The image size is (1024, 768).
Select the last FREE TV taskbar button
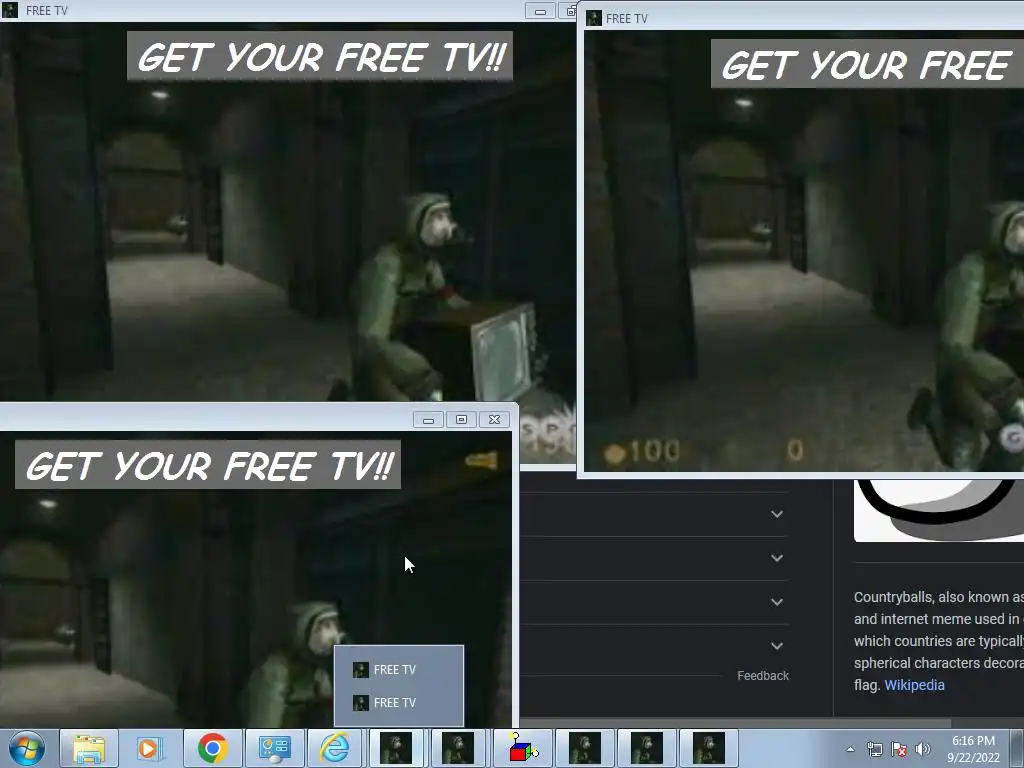[x=709, y=748]
